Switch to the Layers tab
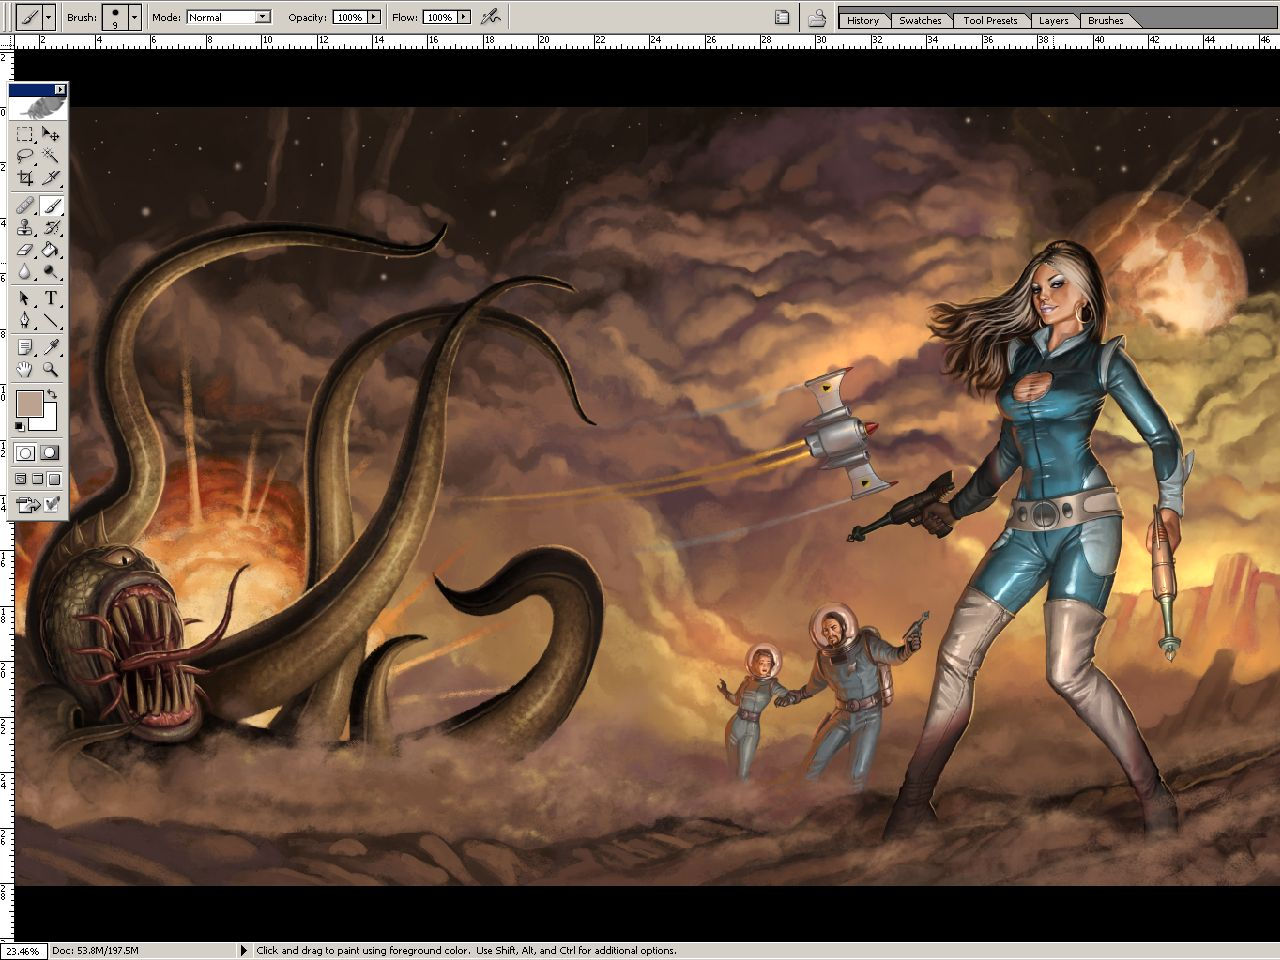1280x960 pixels. [x=1053, y=20]
